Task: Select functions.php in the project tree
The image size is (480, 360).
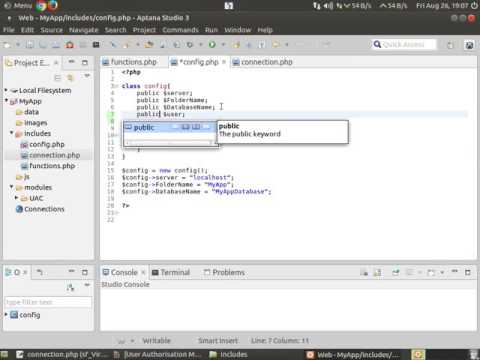Action: click(48, 166)
